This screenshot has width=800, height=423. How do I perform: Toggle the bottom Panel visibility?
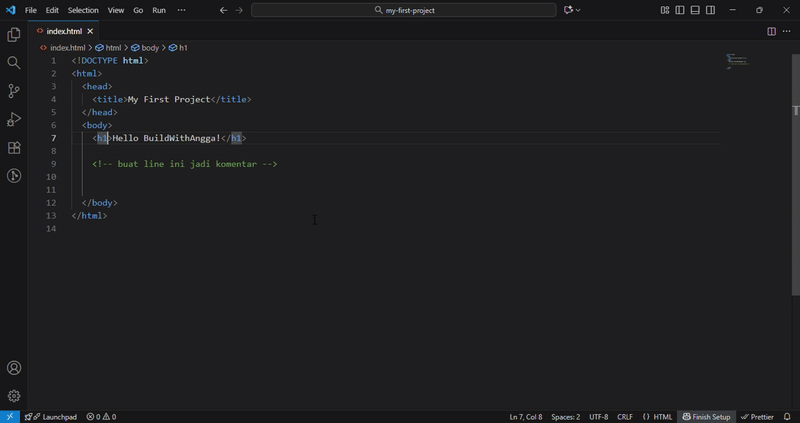(695, 10)
